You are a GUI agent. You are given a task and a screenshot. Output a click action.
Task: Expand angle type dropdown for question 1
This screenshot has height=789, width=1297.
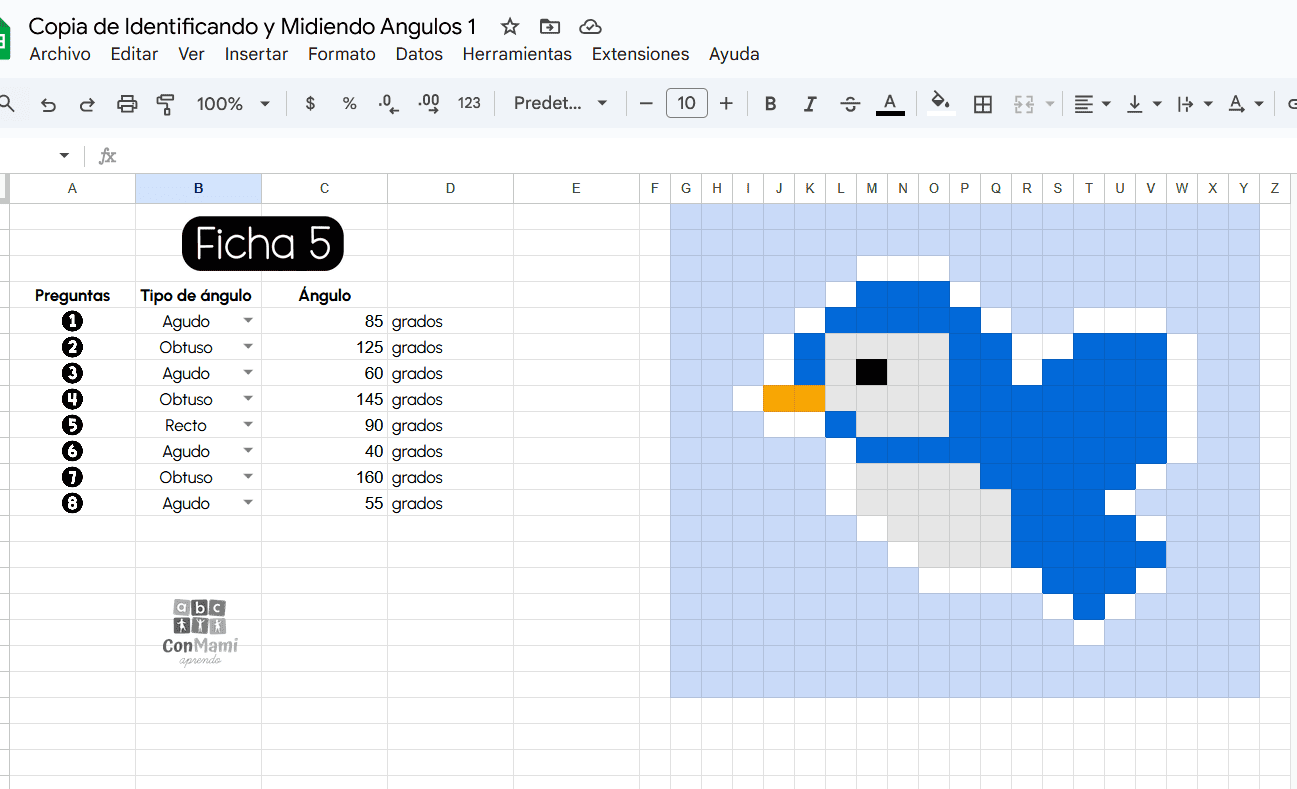[x=248, y=321]
